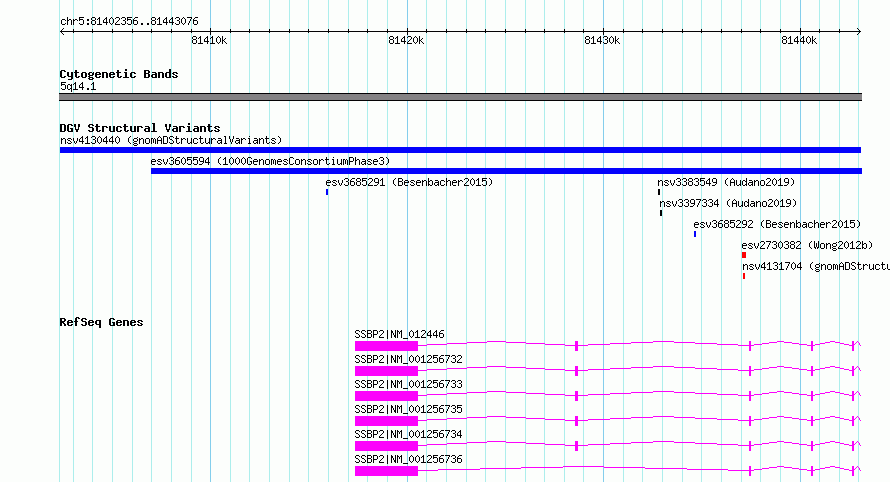Click the chr5:81402356..81443076 region label
This screenshot has width=890, height=482.
pos(129,22)
